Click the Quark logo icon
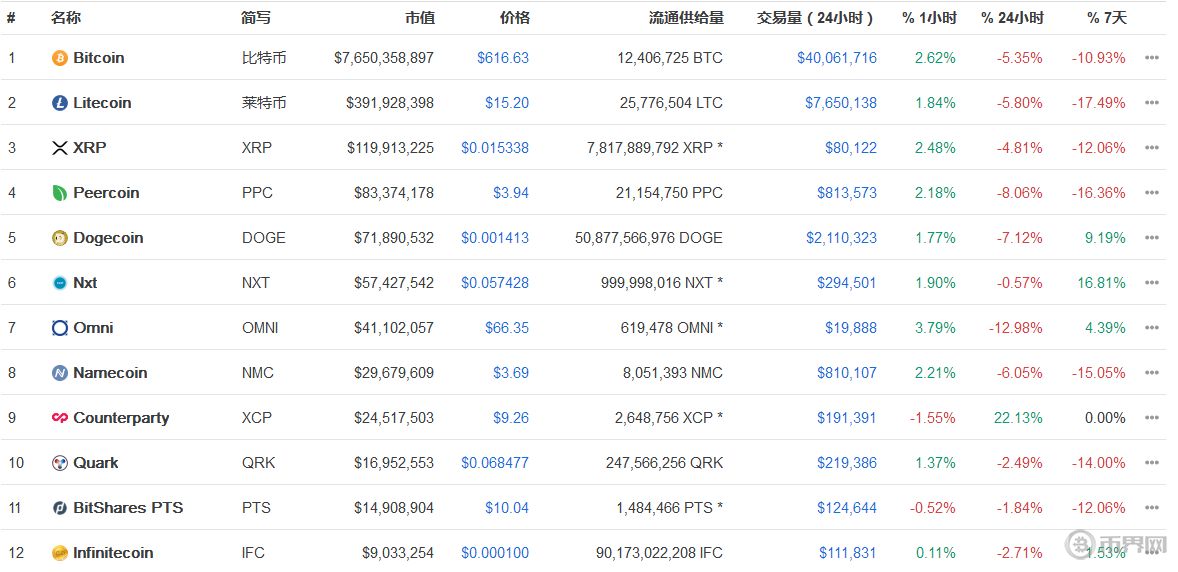Screen dimensions: 1178x572 tap(60, 463)
